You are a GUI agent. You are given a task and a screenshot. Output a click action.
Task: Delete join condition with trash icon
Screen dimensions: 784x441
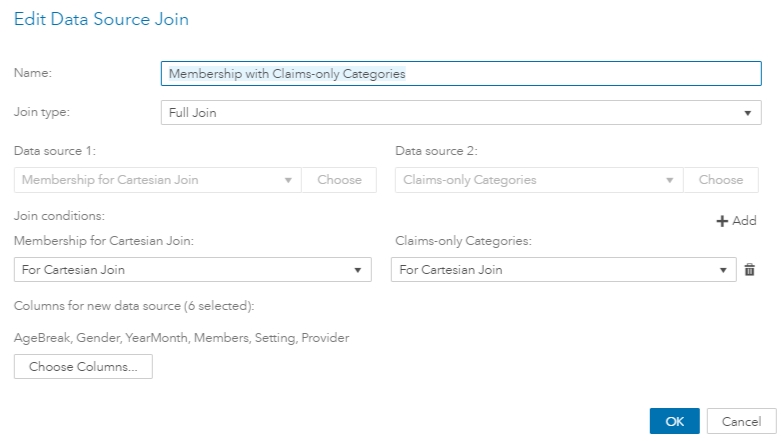point(750,270)
